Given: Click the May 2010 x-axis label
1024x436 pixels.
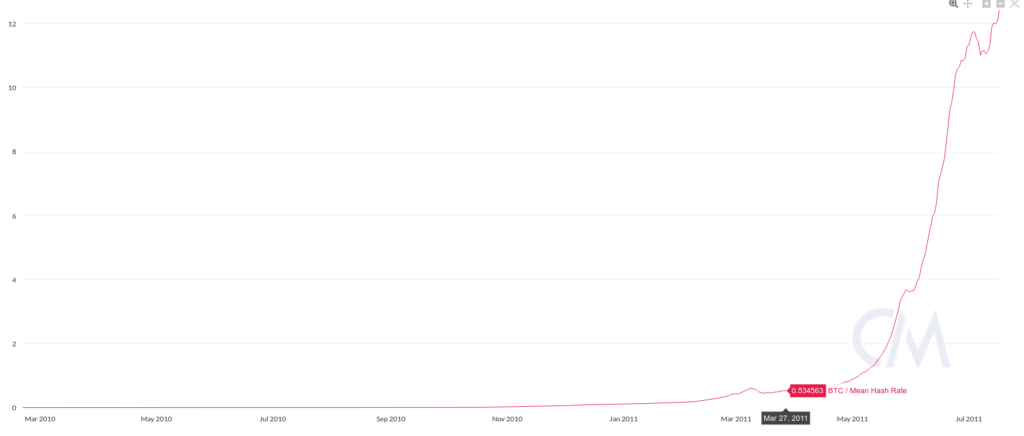Looking at the screenshot, I should (156, 418).
